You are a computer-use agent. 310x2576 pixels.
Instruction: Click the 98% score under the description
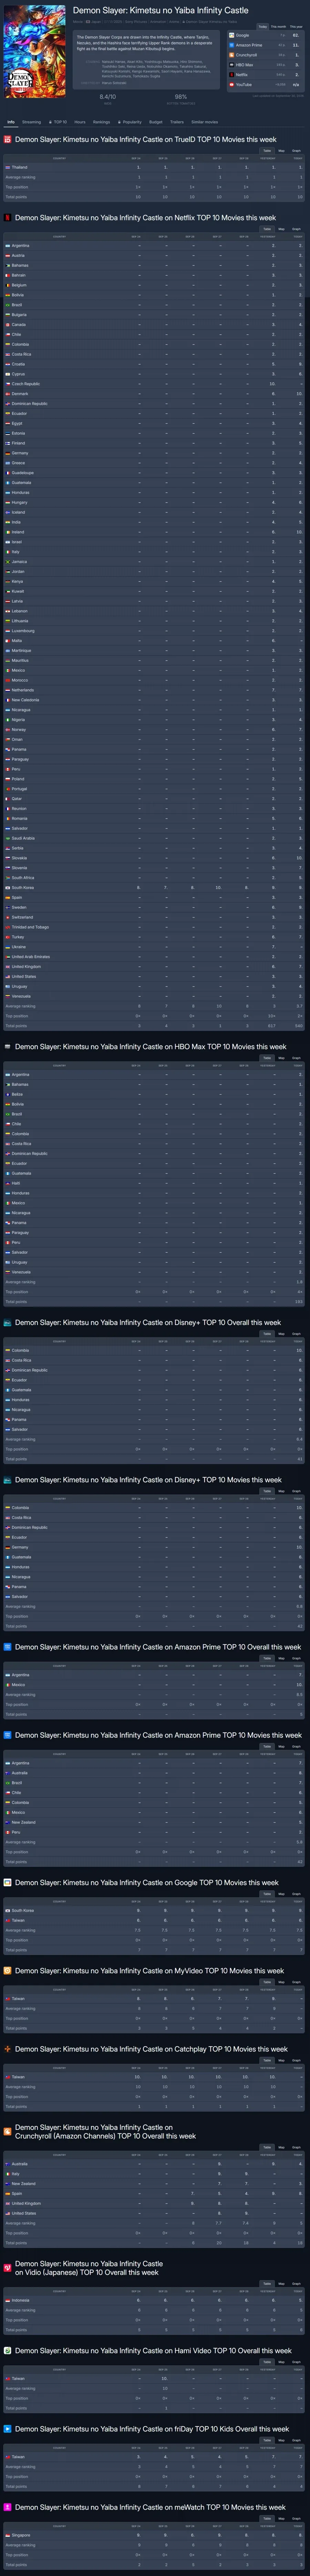pyautogui.click(x=181, y=97)
